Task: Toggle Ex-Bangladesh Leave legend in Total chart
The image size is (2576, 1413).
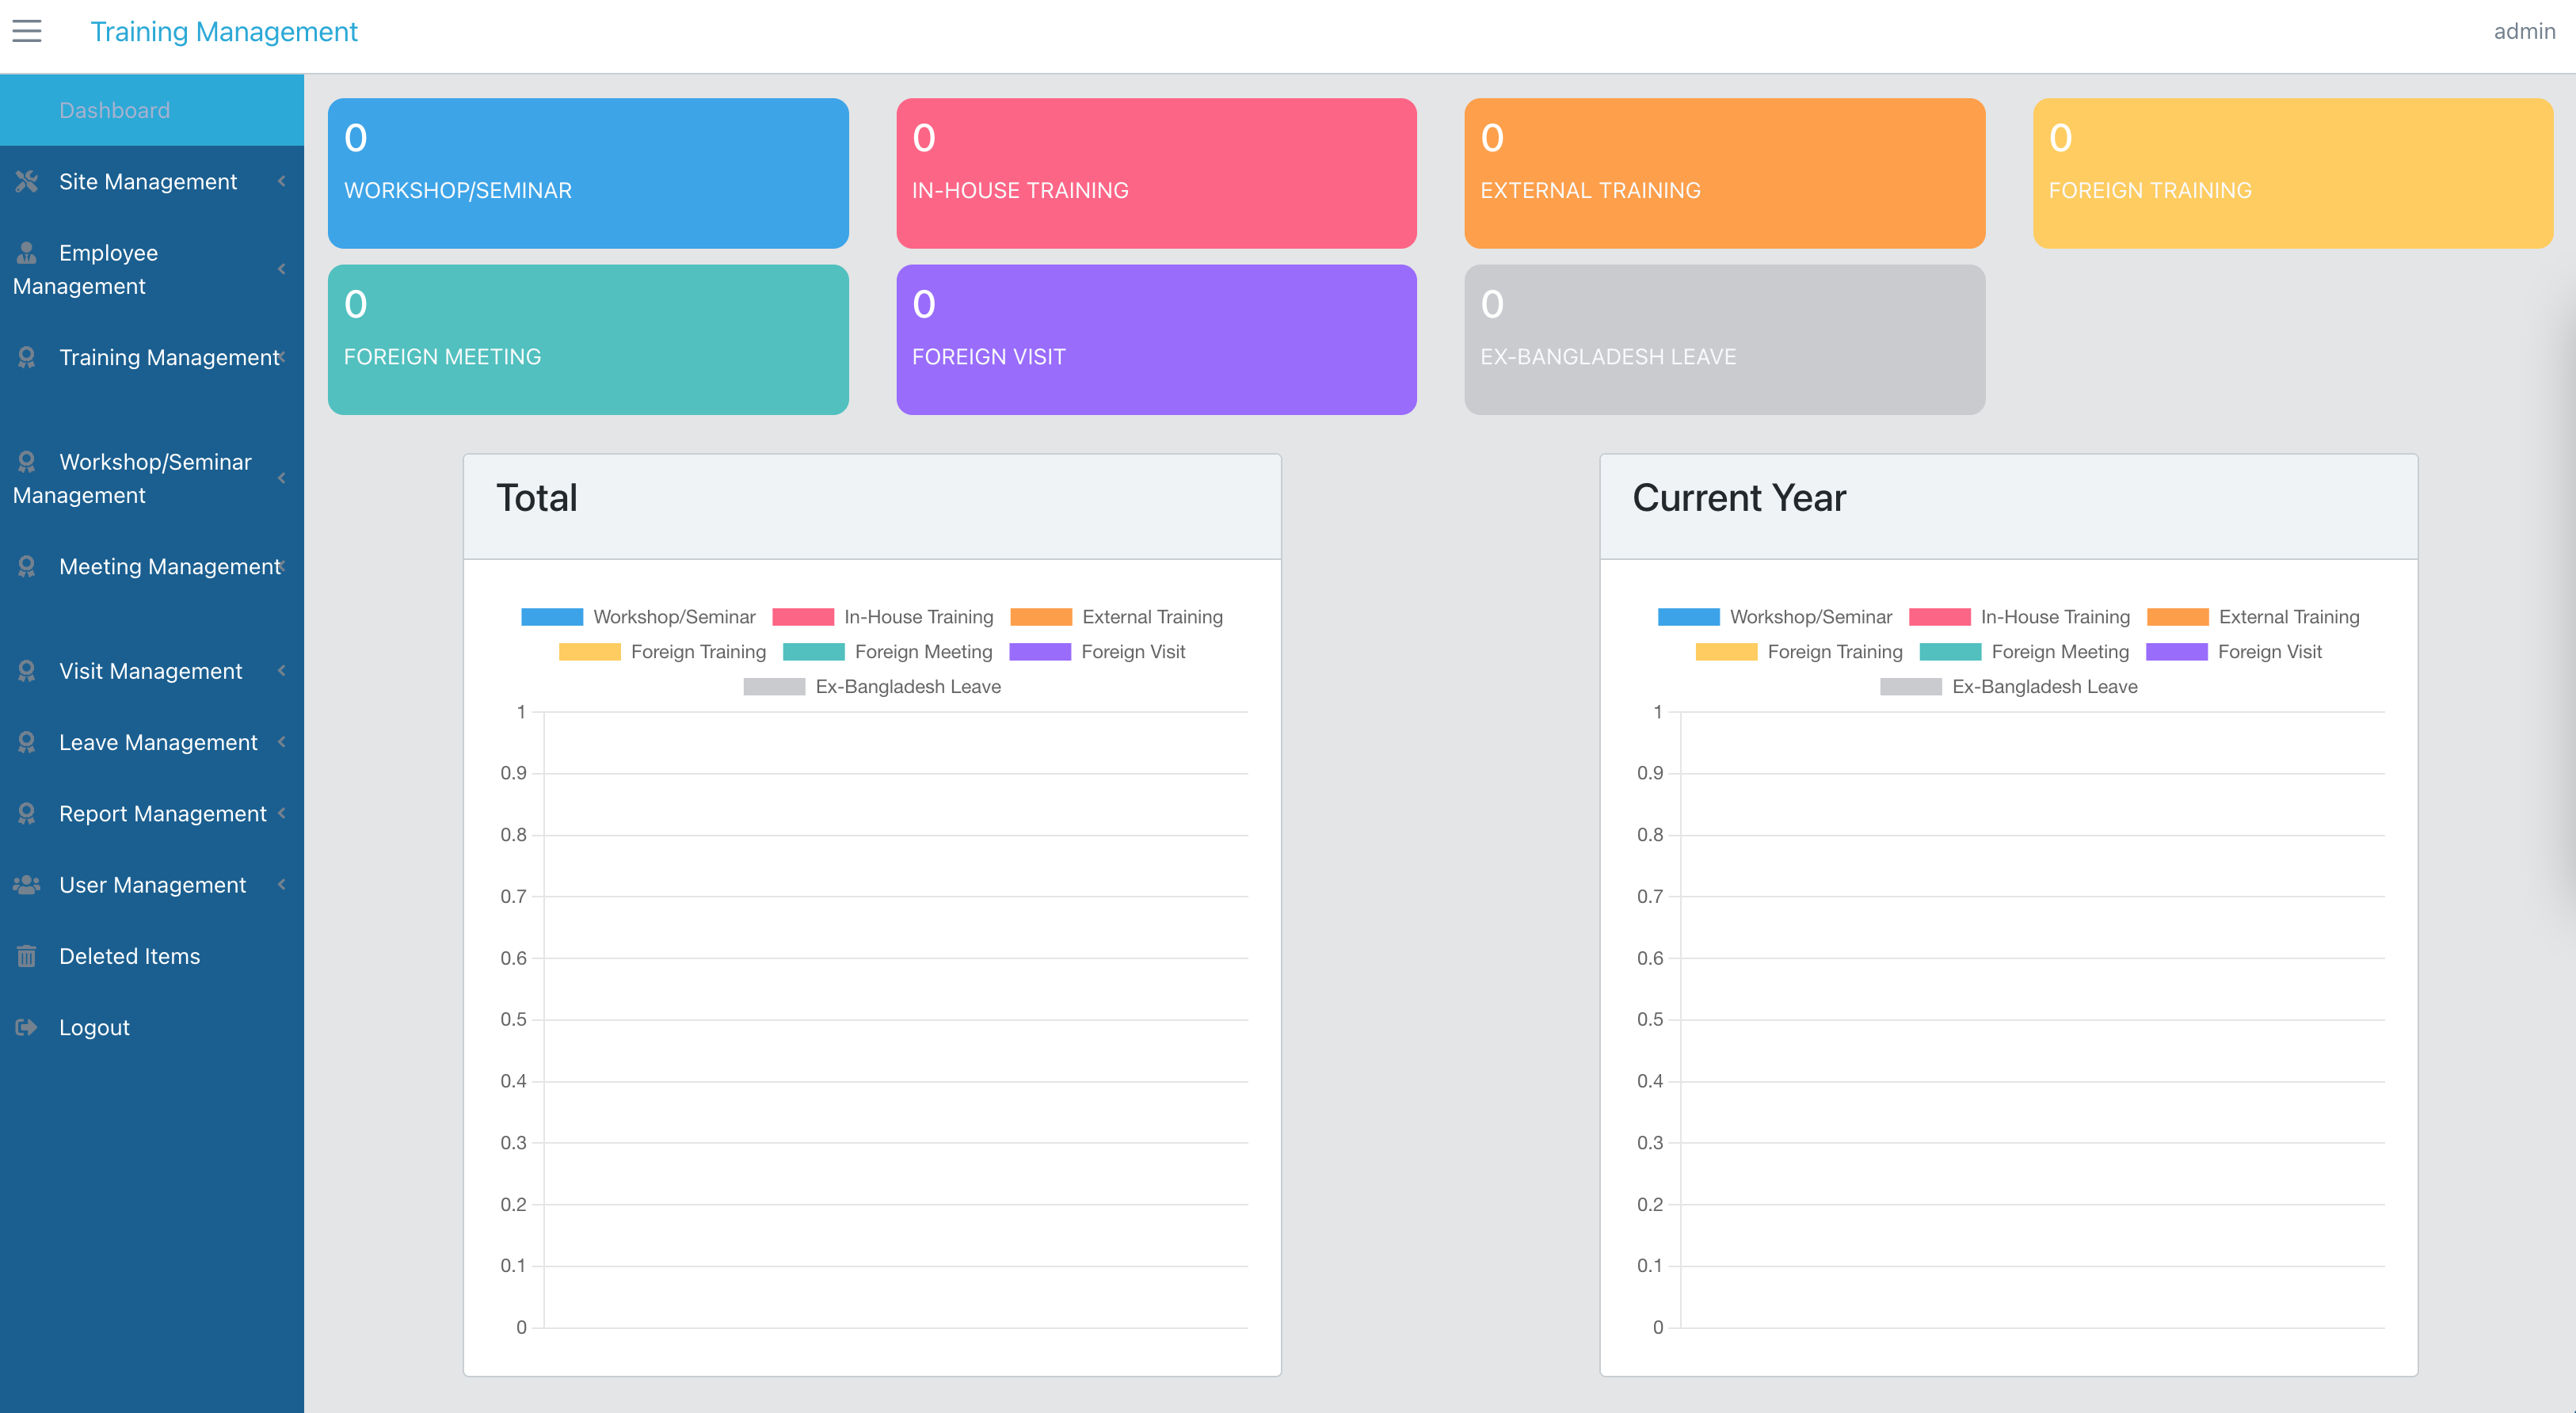Action: click(872, 687)
